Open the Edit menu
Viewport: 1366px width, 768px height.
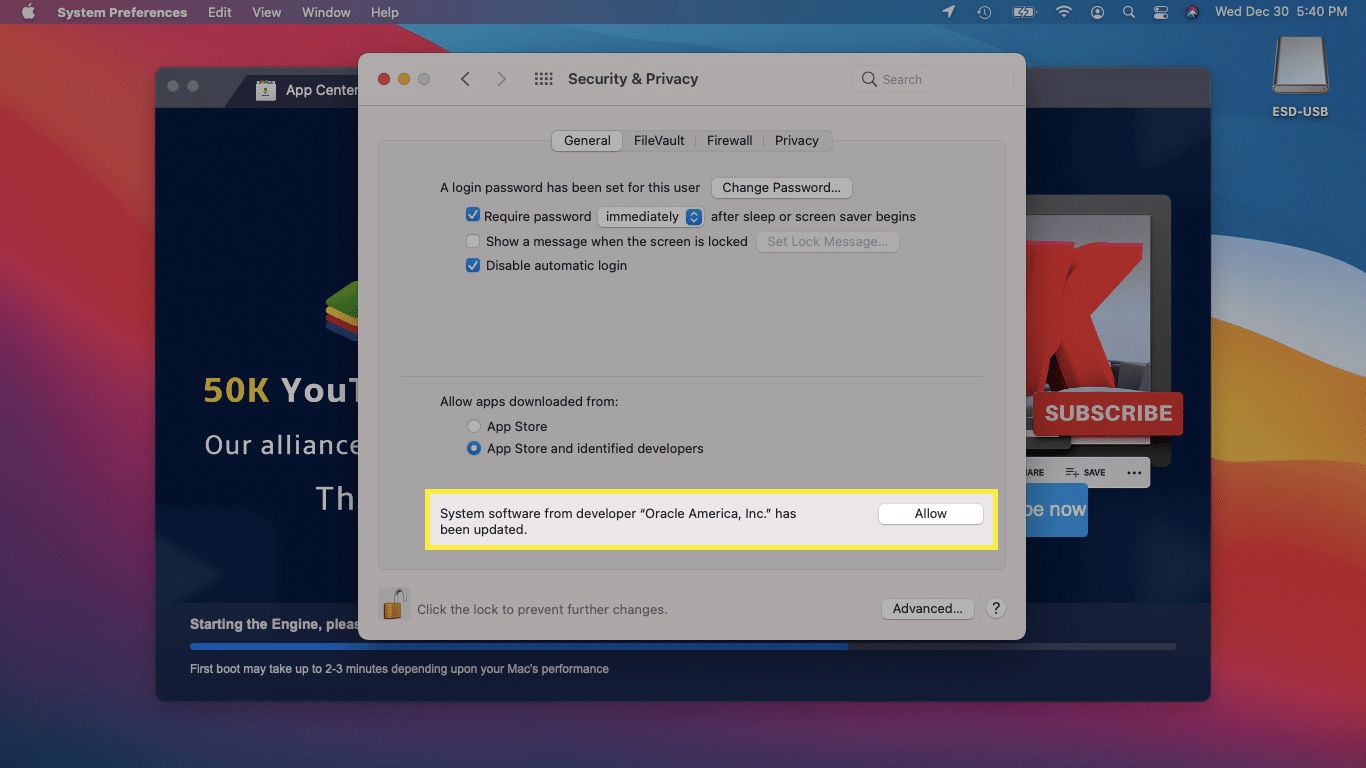pos(220,12)
